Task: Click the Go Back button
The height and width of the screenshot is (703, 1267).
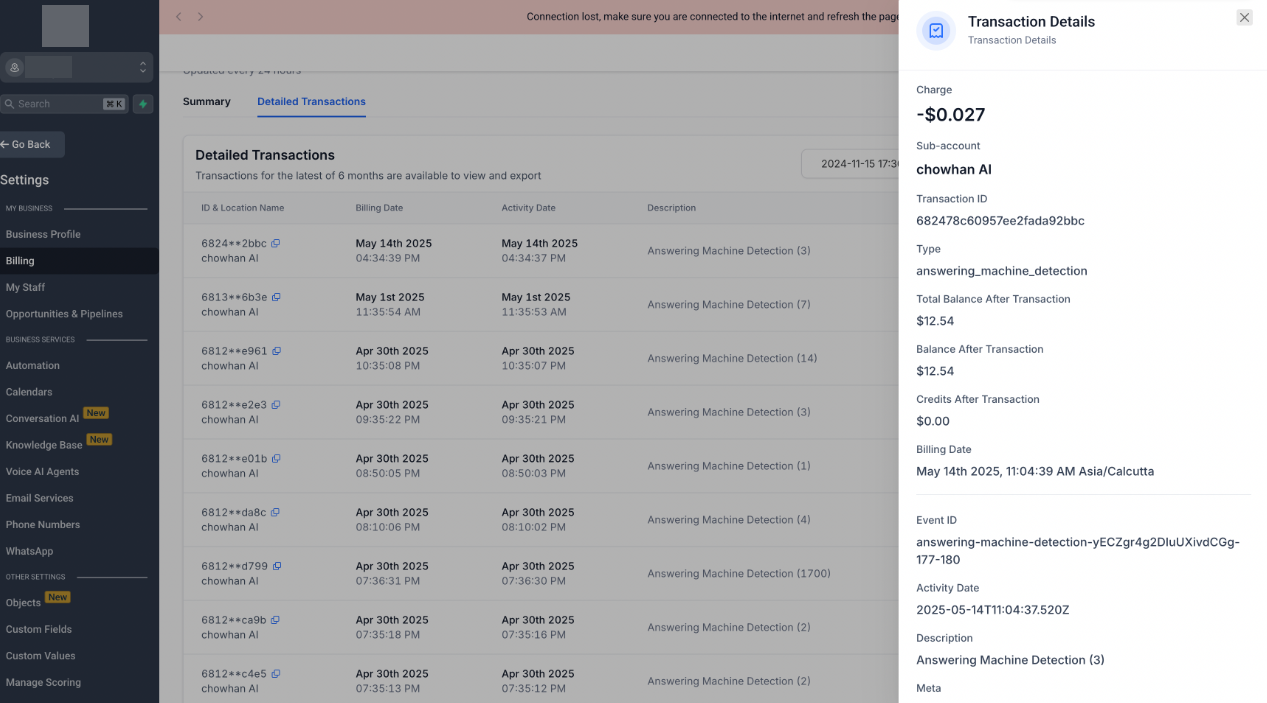Action: [30, 144]
